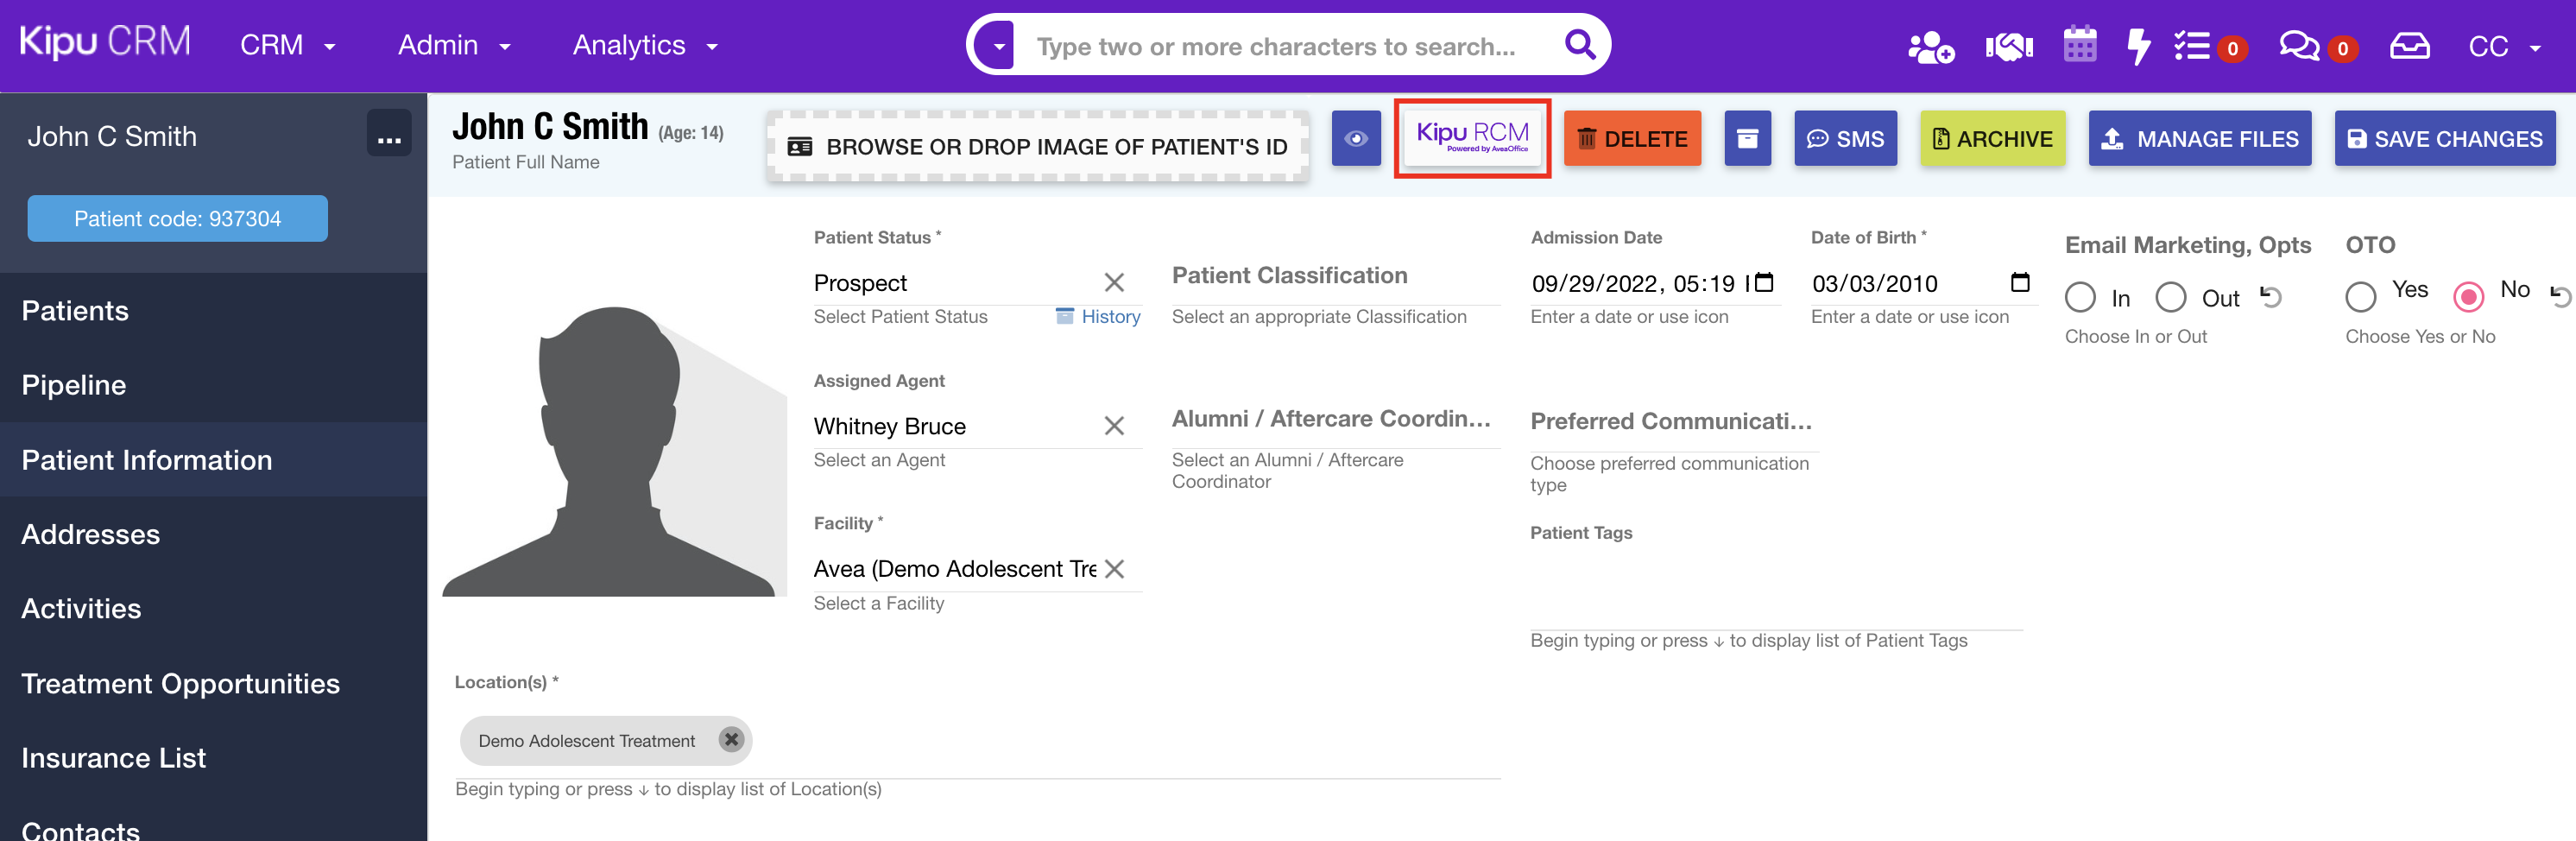Open the chat messages icon
Image resolution: width=2576 pixels, height=841 pixels.
coord(2298,47)
